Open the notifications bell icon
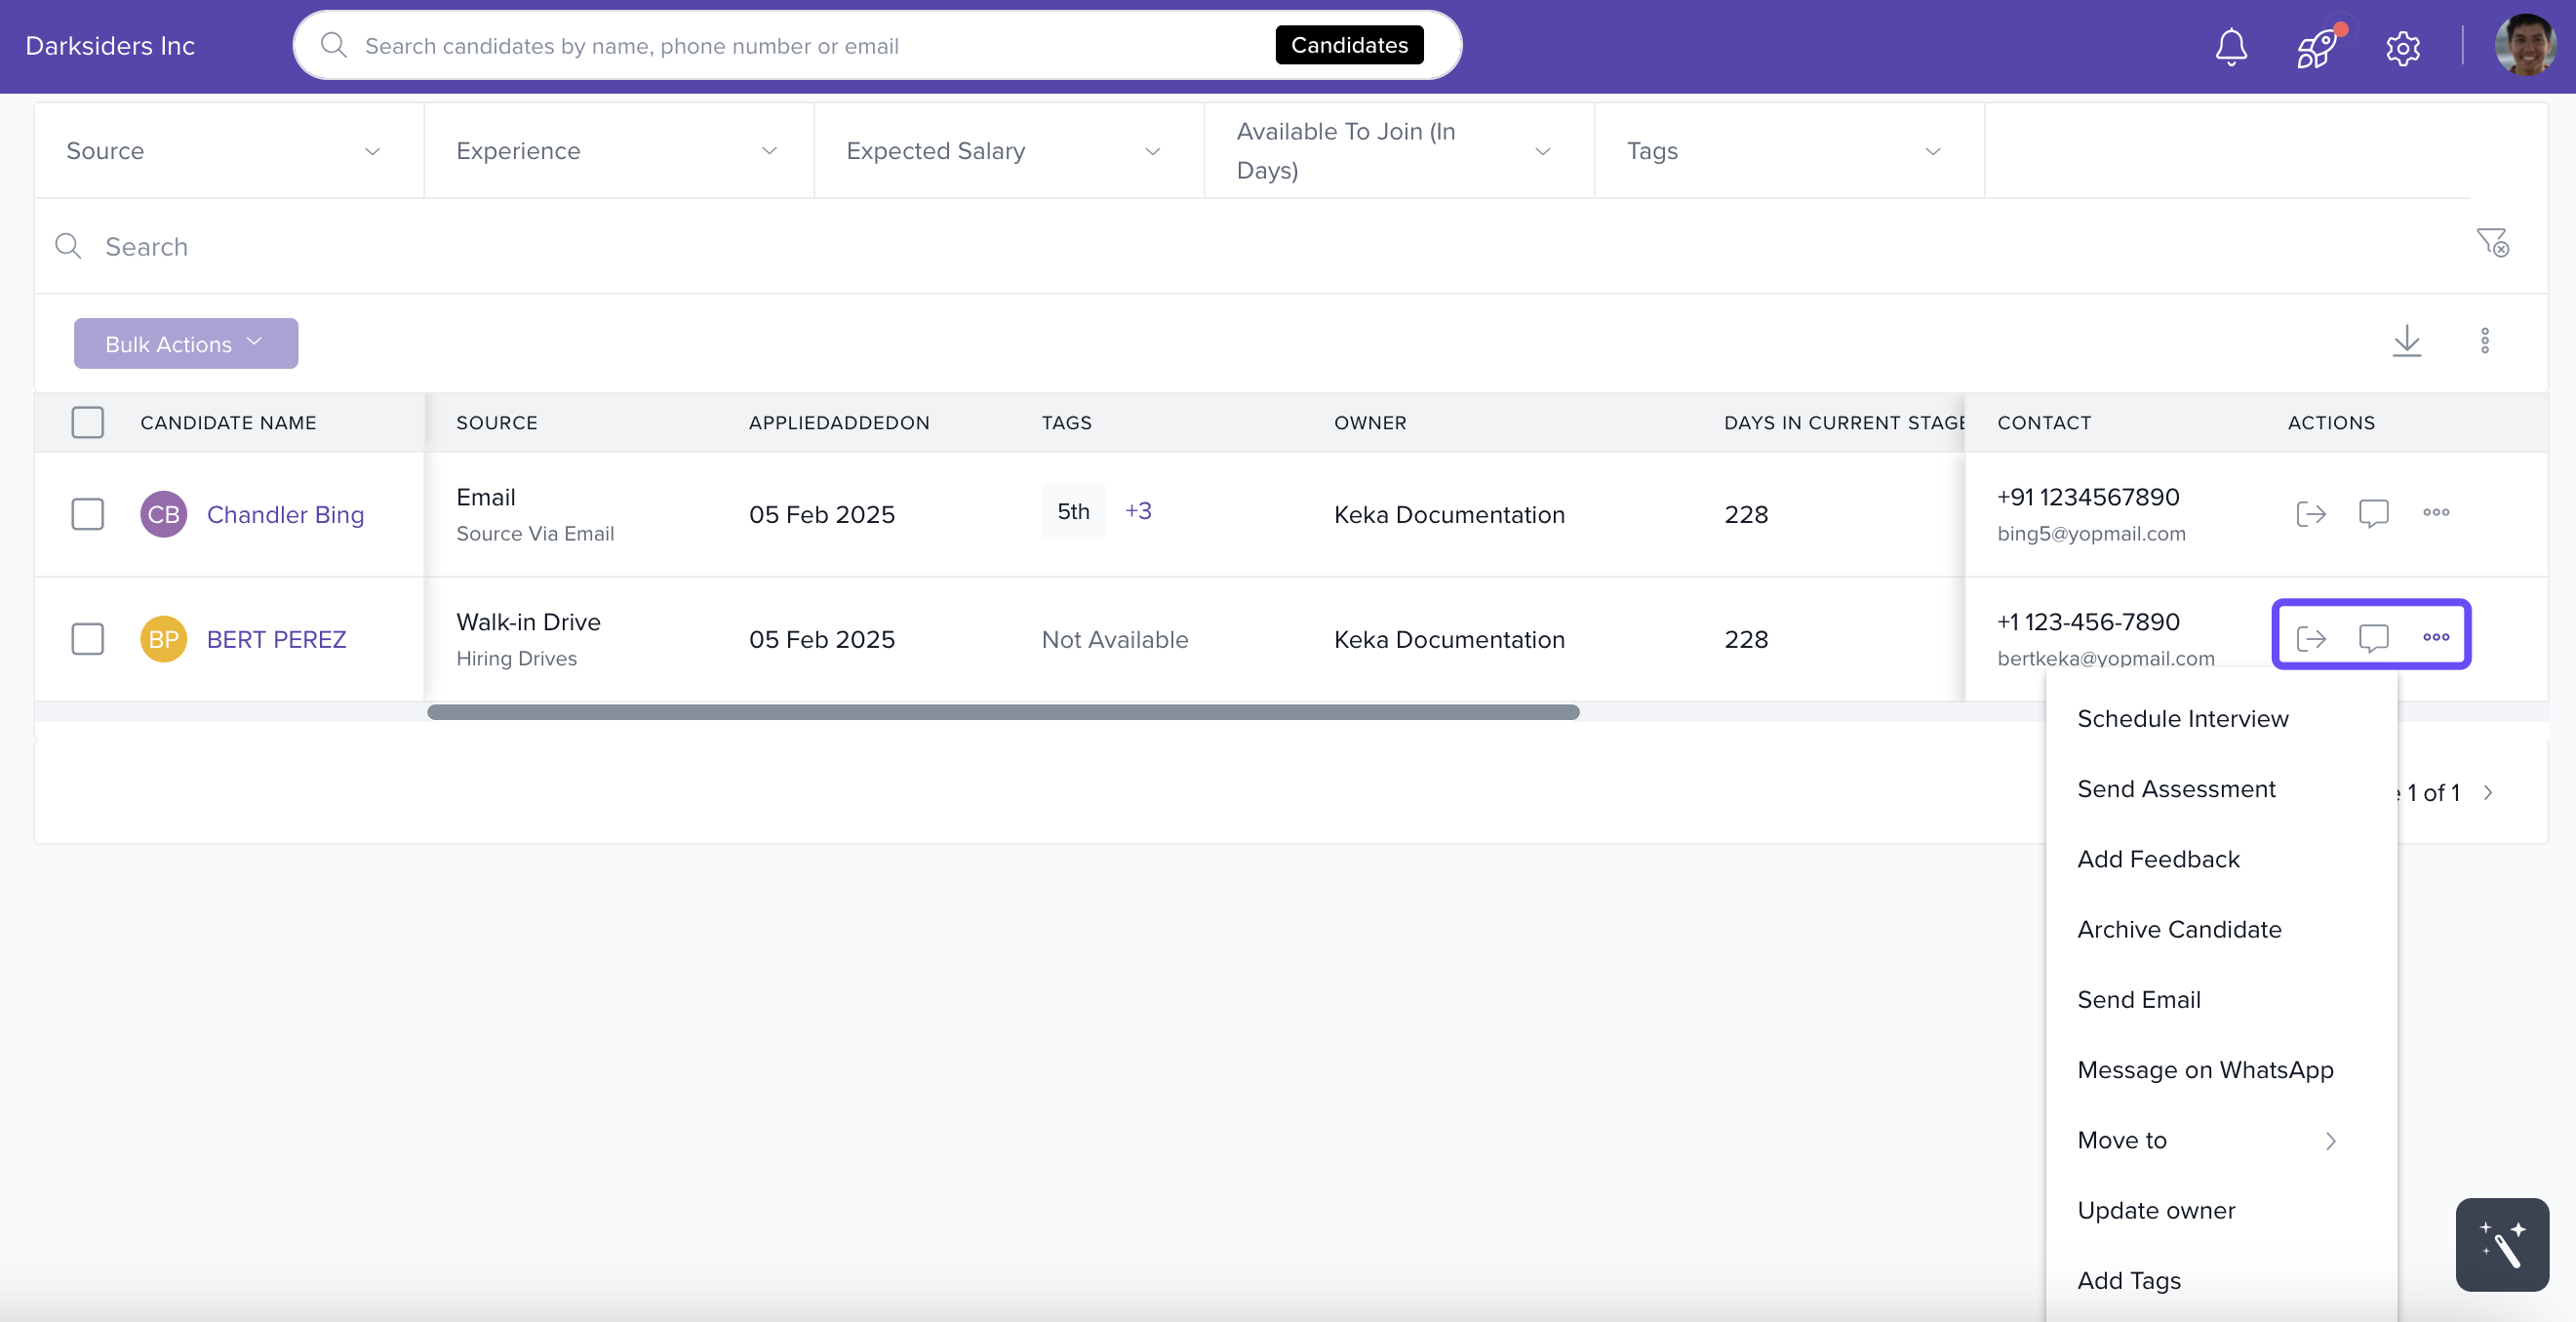 point(2230,47)
